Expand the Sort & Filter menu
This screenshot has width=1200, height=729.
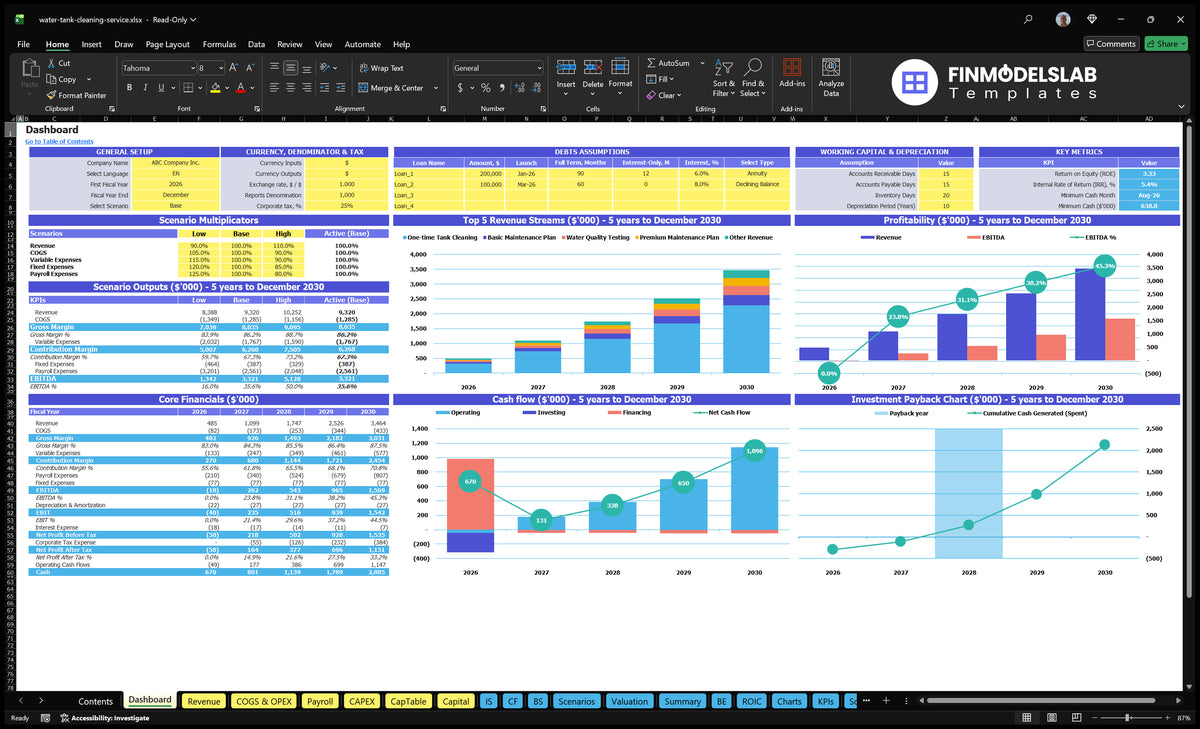coord(724,76)
